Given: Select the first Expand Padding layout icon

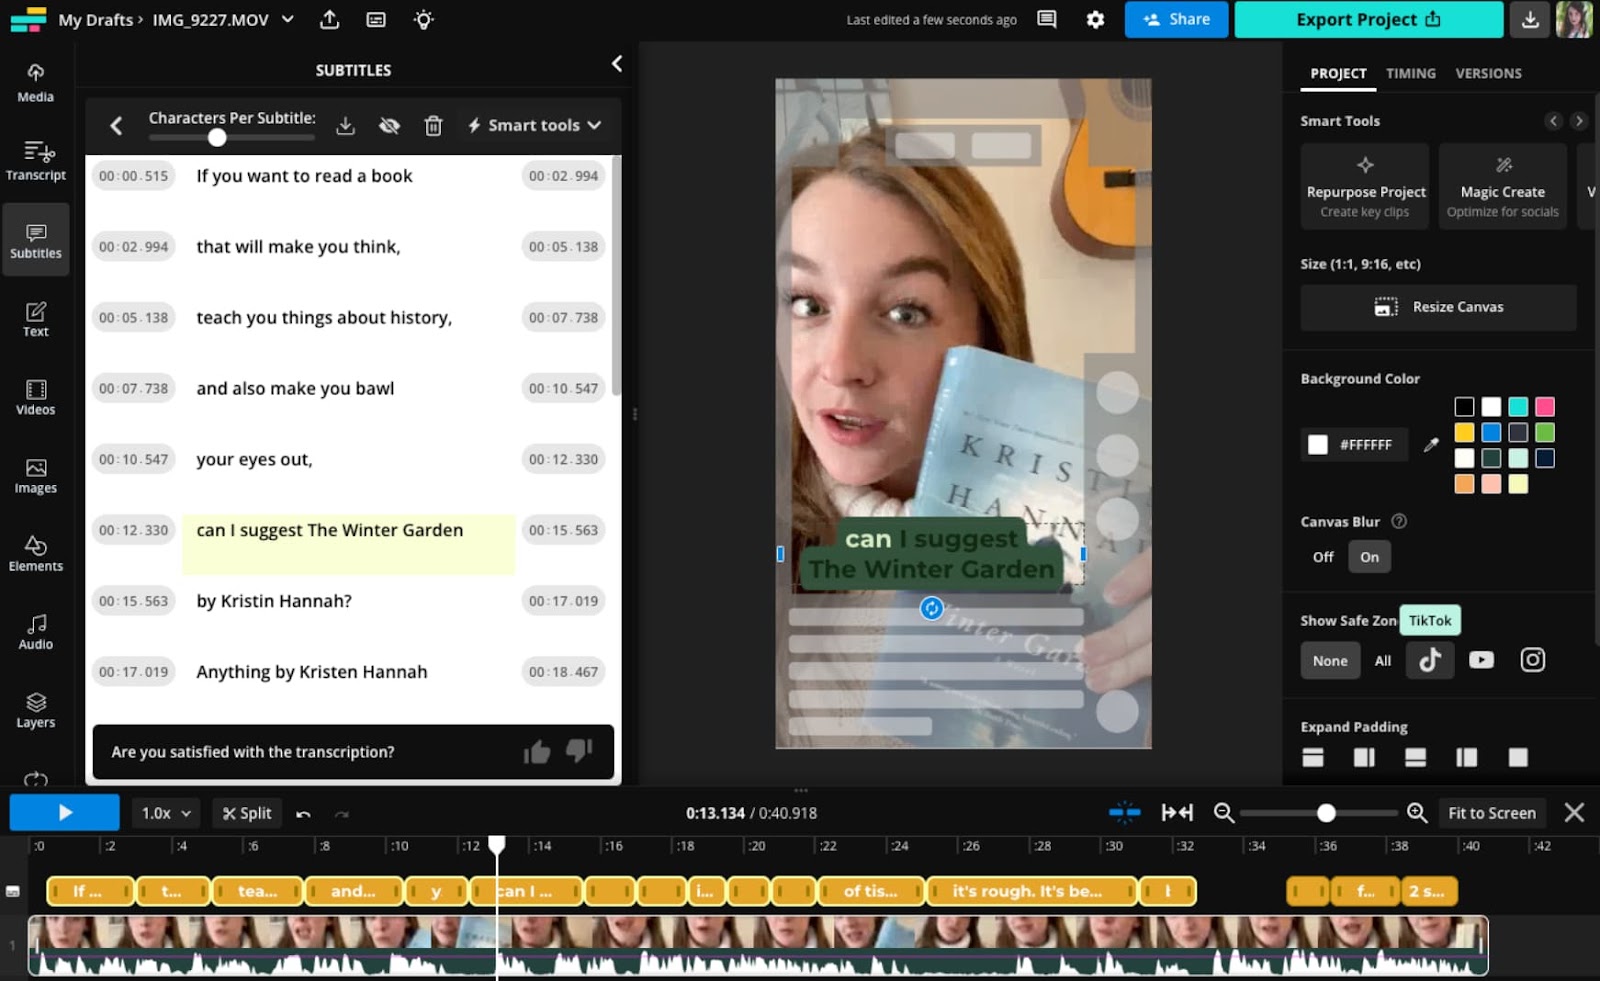Looking at the screenshot, I should 1313,757.
